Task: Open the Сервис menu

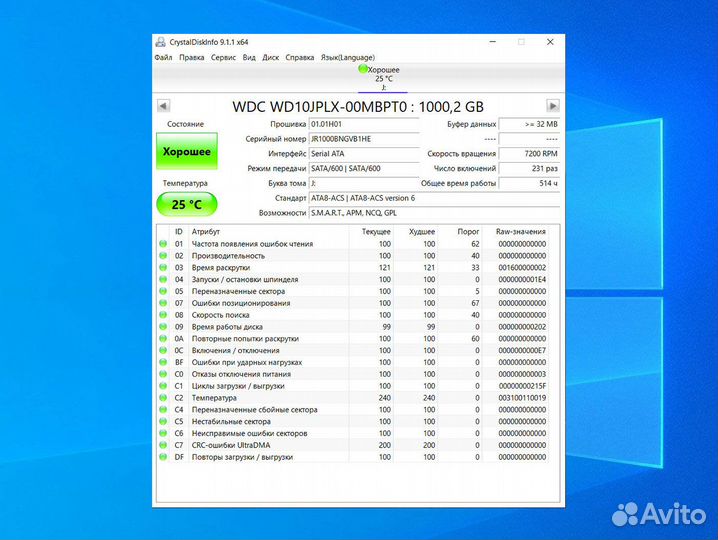Action: coord(223,57)
